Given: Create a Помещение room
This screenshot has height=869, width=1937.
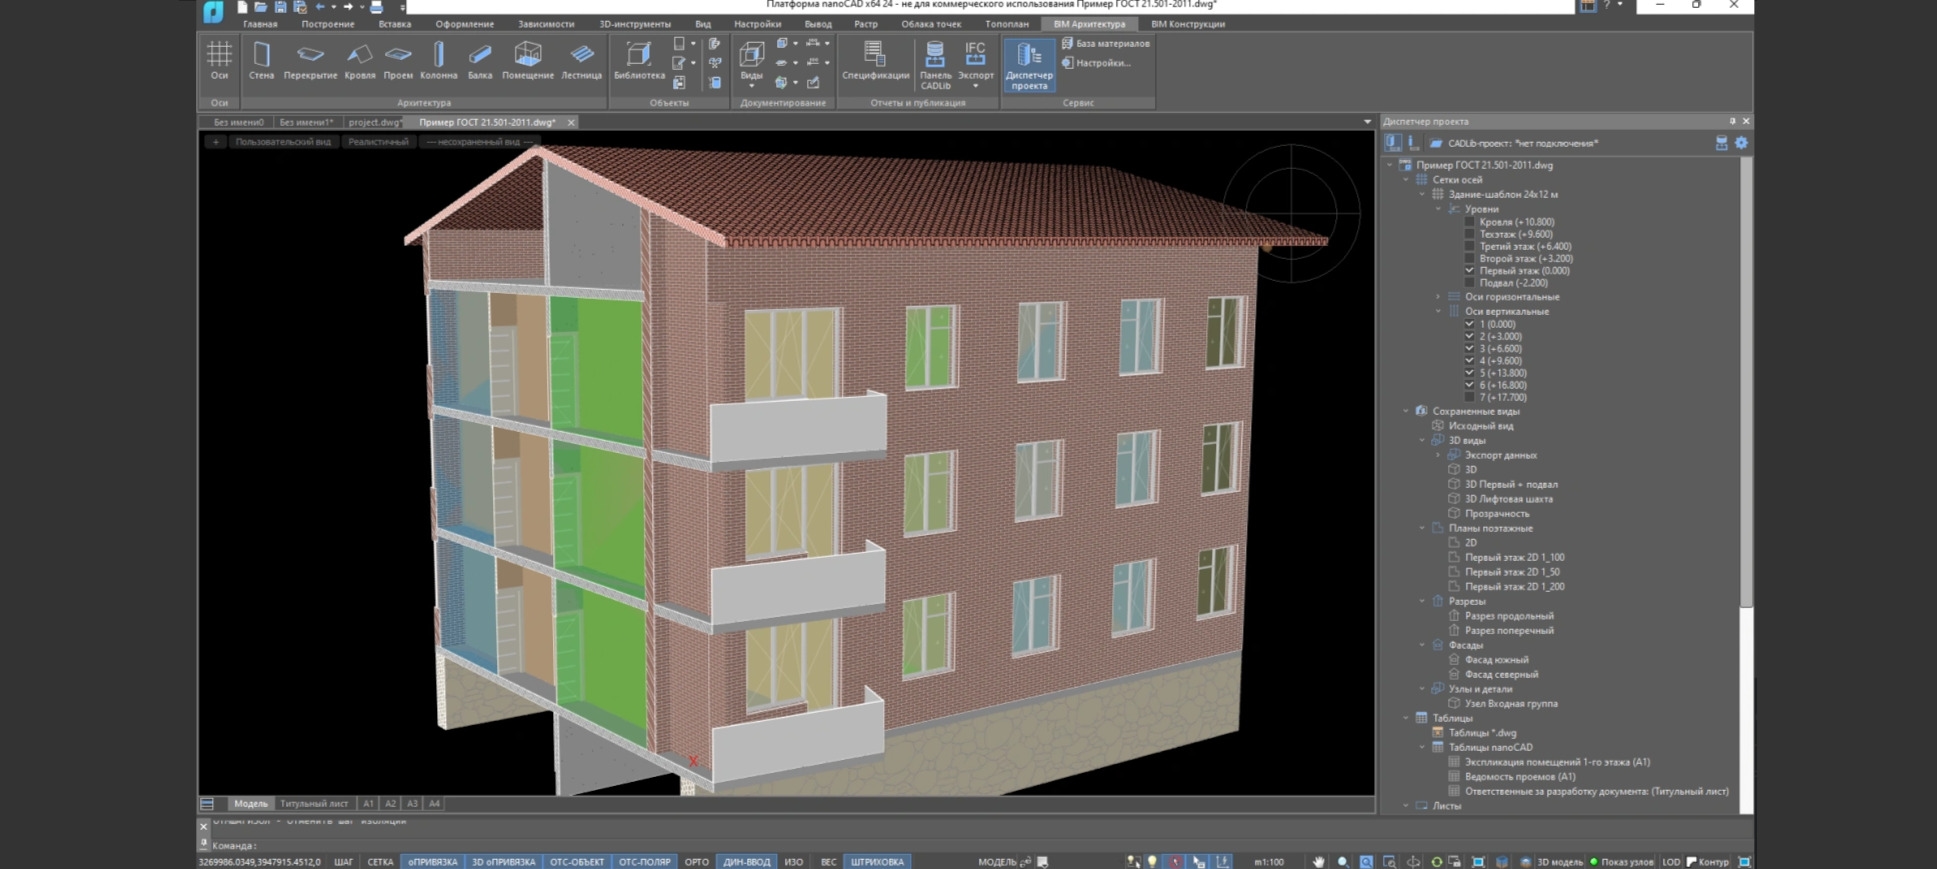Looking at the screenshot, I should 528,61.
